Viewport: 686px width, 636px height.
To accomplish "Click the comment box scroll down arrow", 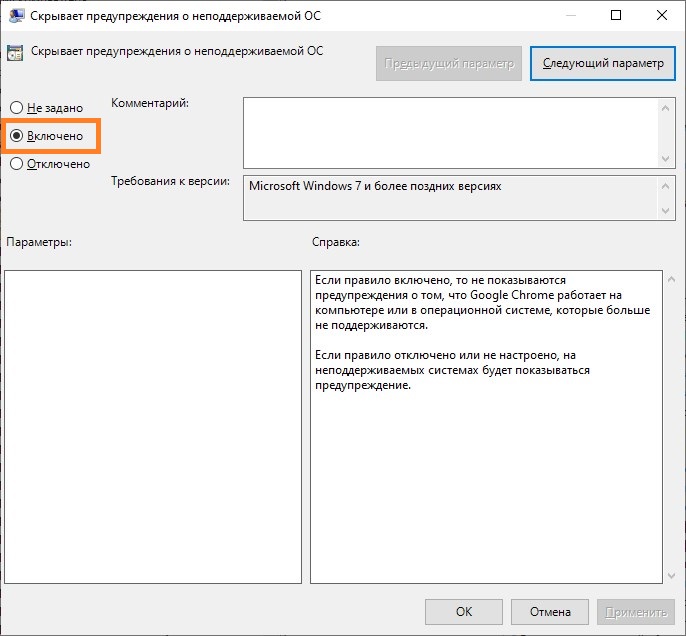I will click(665, 158).
